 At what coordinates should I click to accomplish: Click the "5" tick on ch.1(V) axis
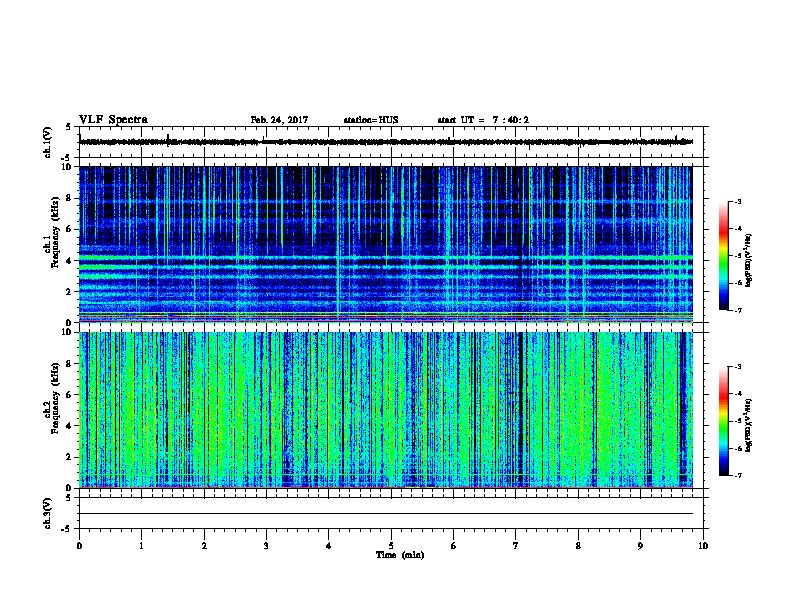[x=69, y=127]
